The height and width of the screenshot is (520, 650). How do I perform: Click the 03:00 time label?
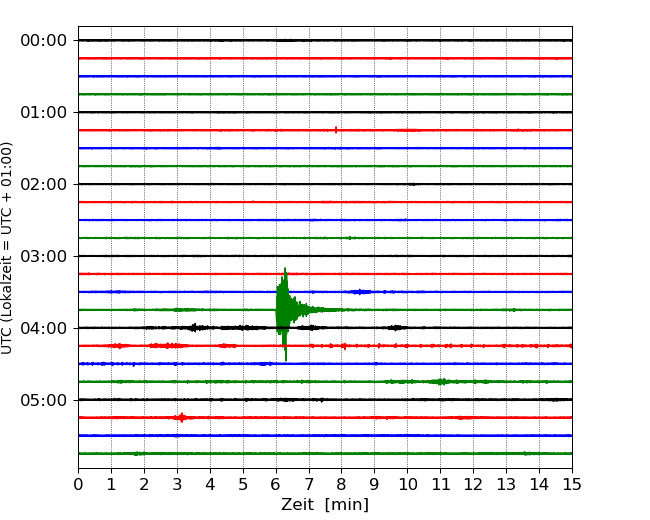coord(44,256)
